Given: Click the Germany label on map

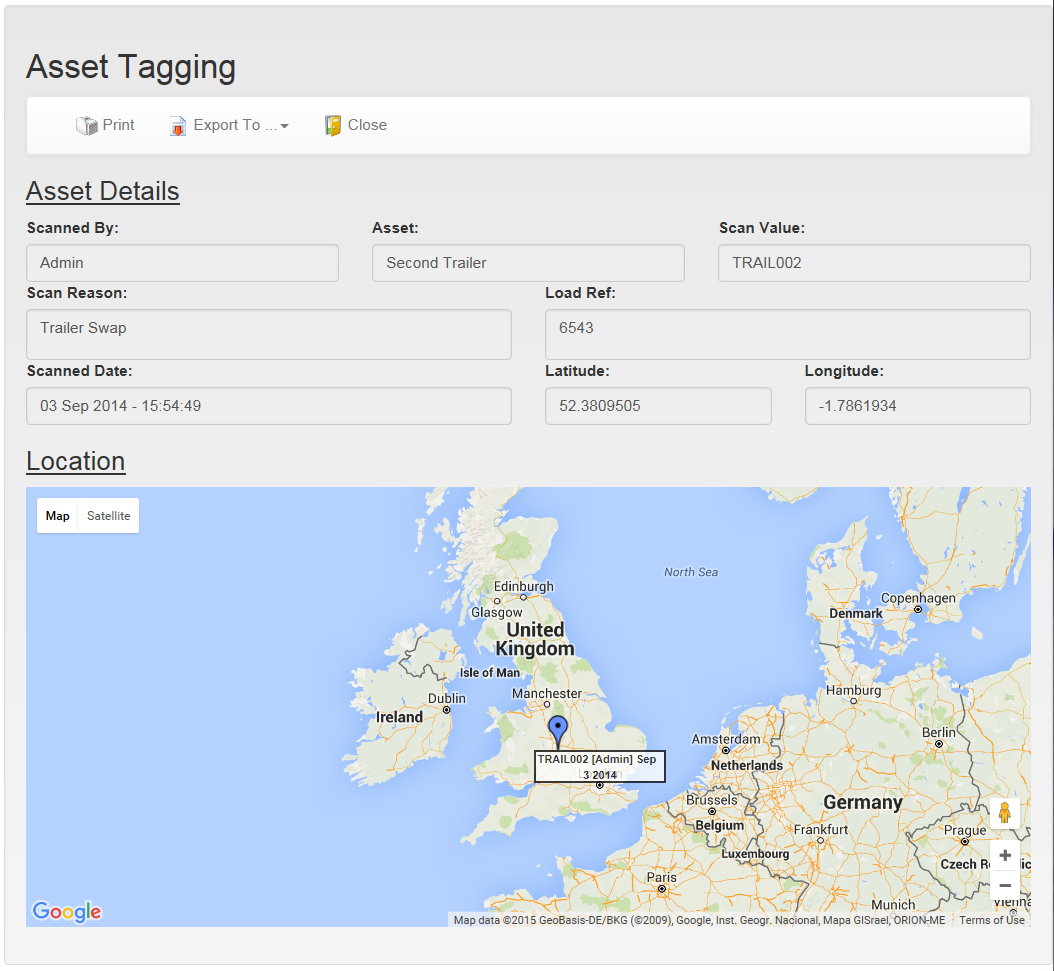Looking at the screenshot, I should 863,802.
